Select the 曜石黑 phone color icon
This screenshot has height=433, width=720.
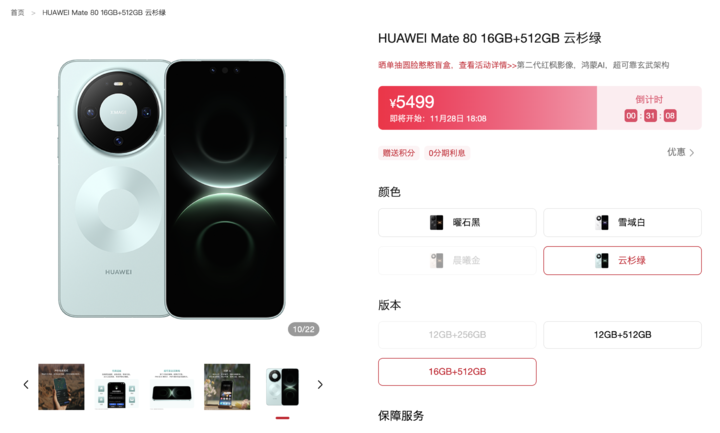click(x=436, y=223)
